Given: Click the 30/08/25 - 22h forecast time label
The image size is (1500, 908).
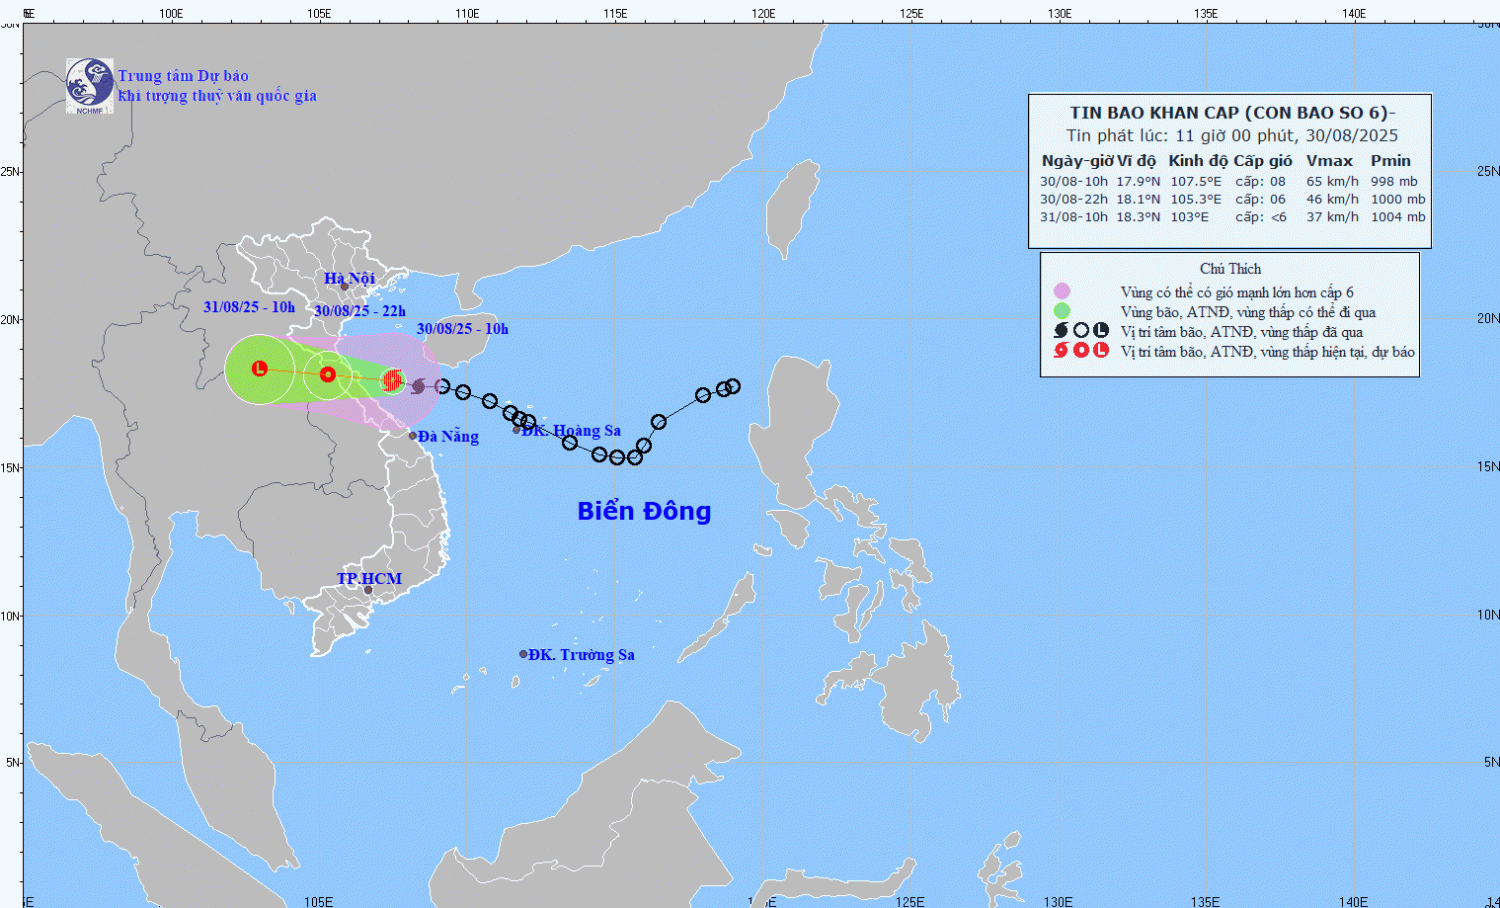Looking at the screenshot, I should point(360,311).
